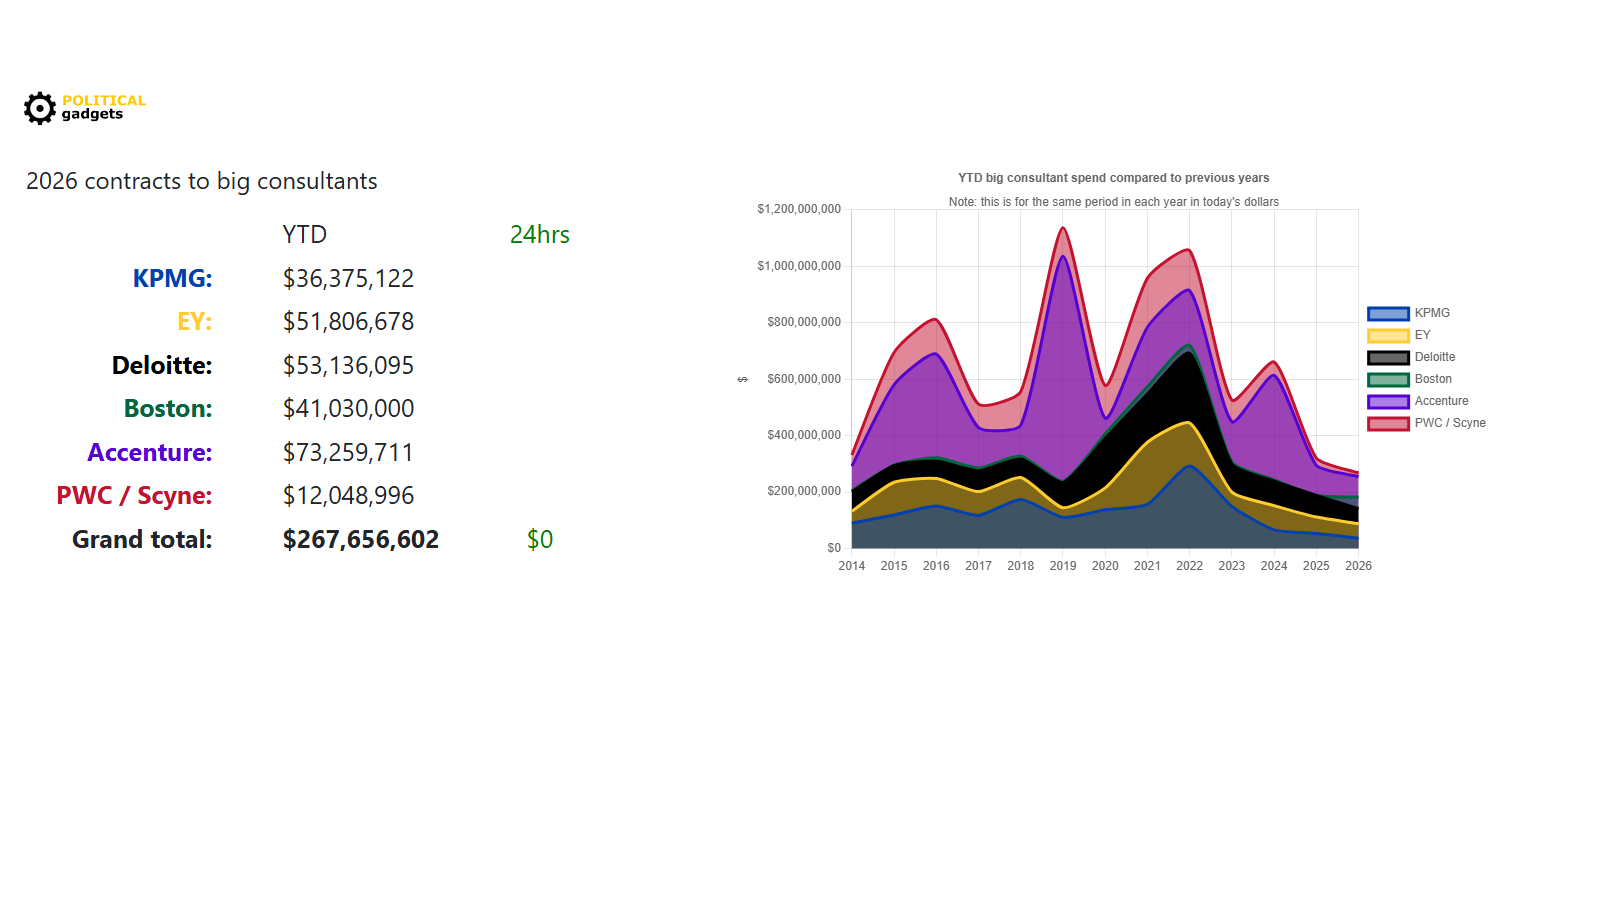Toggle the KPMG legend swatch
The width and height of the screenshot is (1600, 900).
1388,314
